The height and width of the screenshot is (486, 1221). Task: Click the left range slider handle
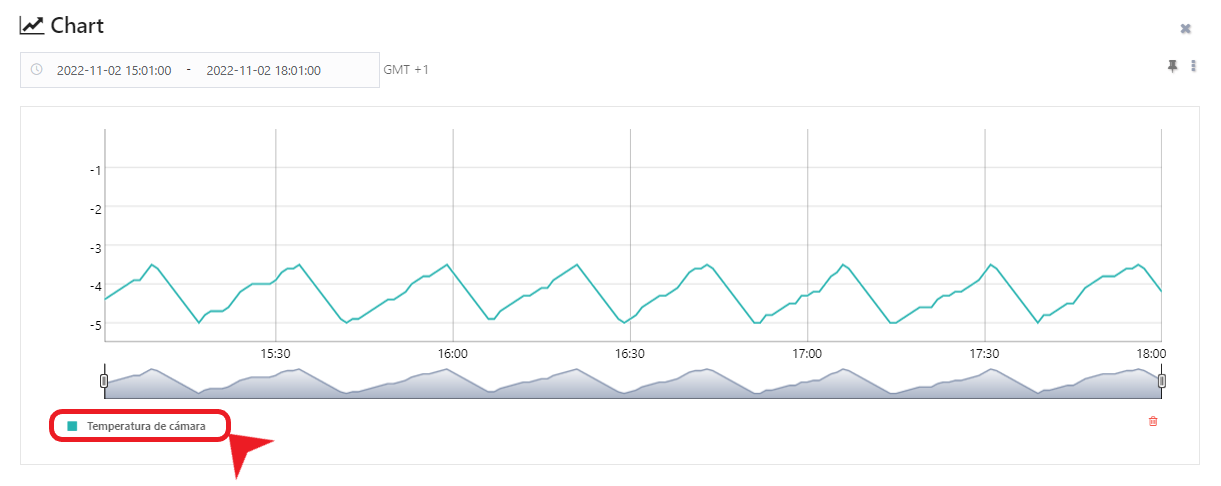(104, 381)
